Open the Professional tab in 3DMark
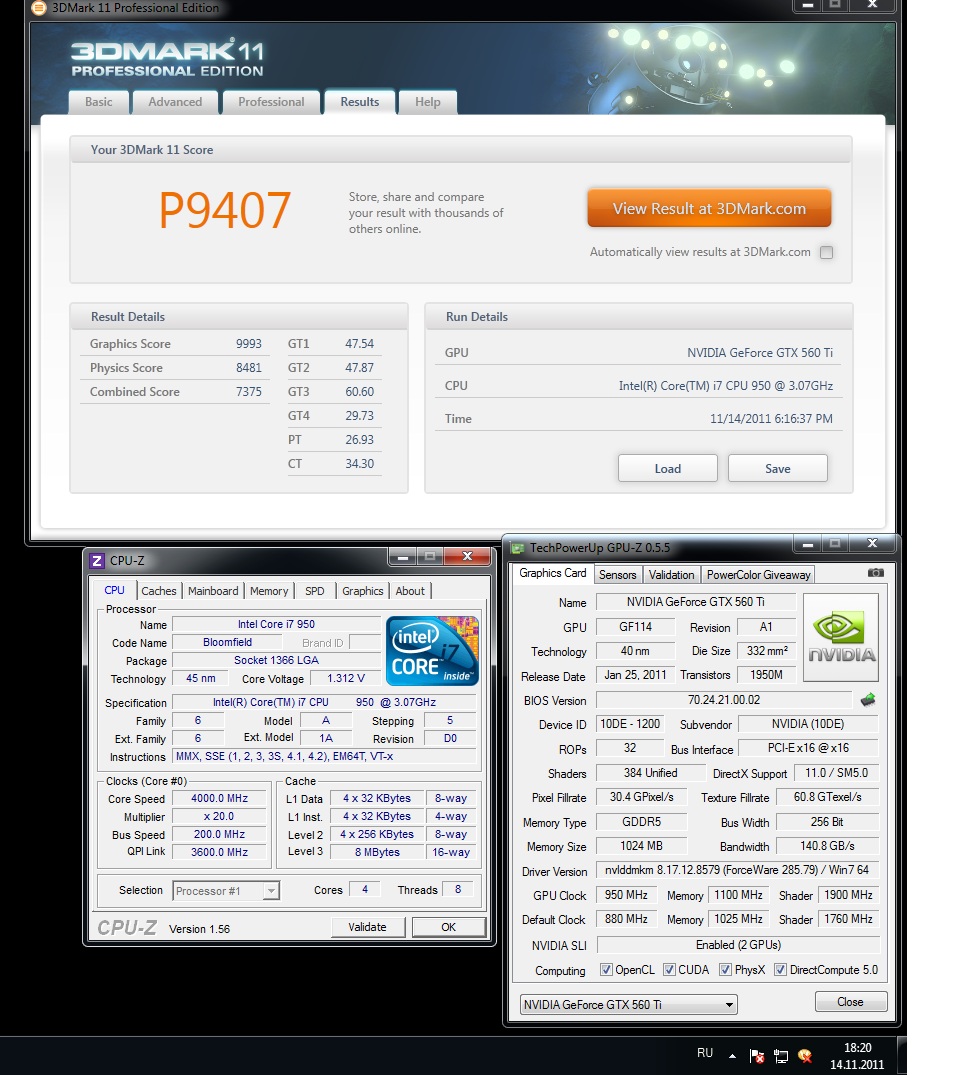The height and width of the screenshot is (1075, 976). click(x=271, y=102)
